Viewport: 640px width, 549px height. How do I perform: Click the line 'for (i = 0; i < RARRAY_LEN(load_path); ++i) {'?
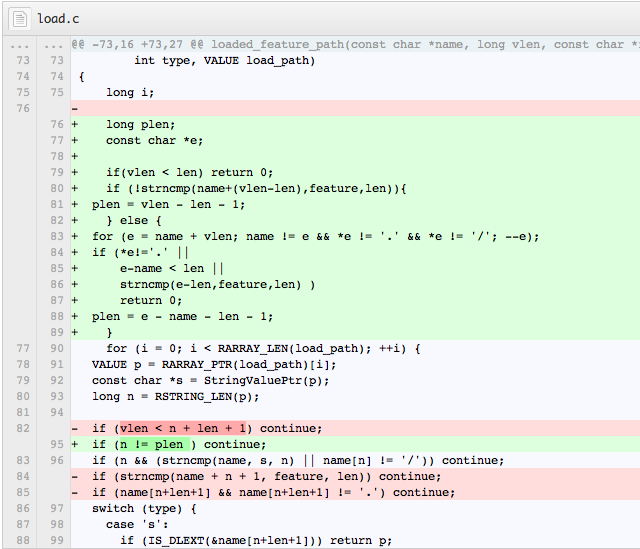[263, 348]
